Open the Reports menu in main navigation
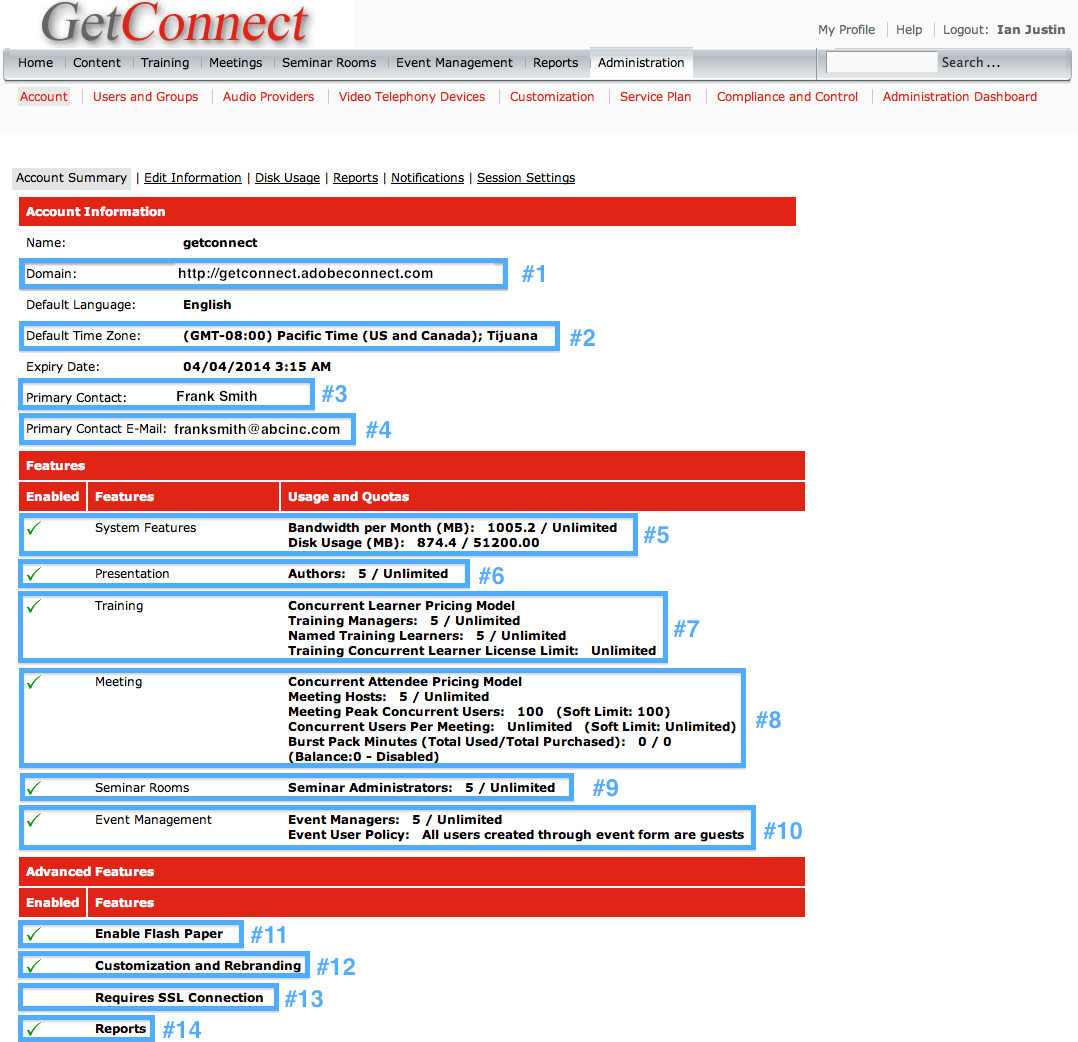 (x=555, y=63)
